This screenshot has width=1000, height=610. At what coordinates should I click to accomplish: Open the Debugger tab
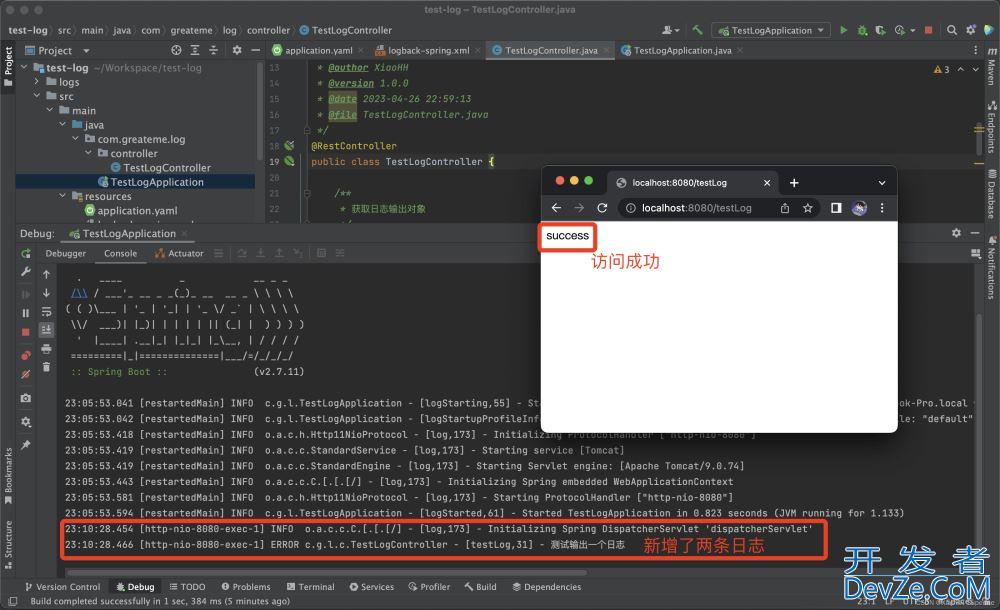click(x=66, y=253)
